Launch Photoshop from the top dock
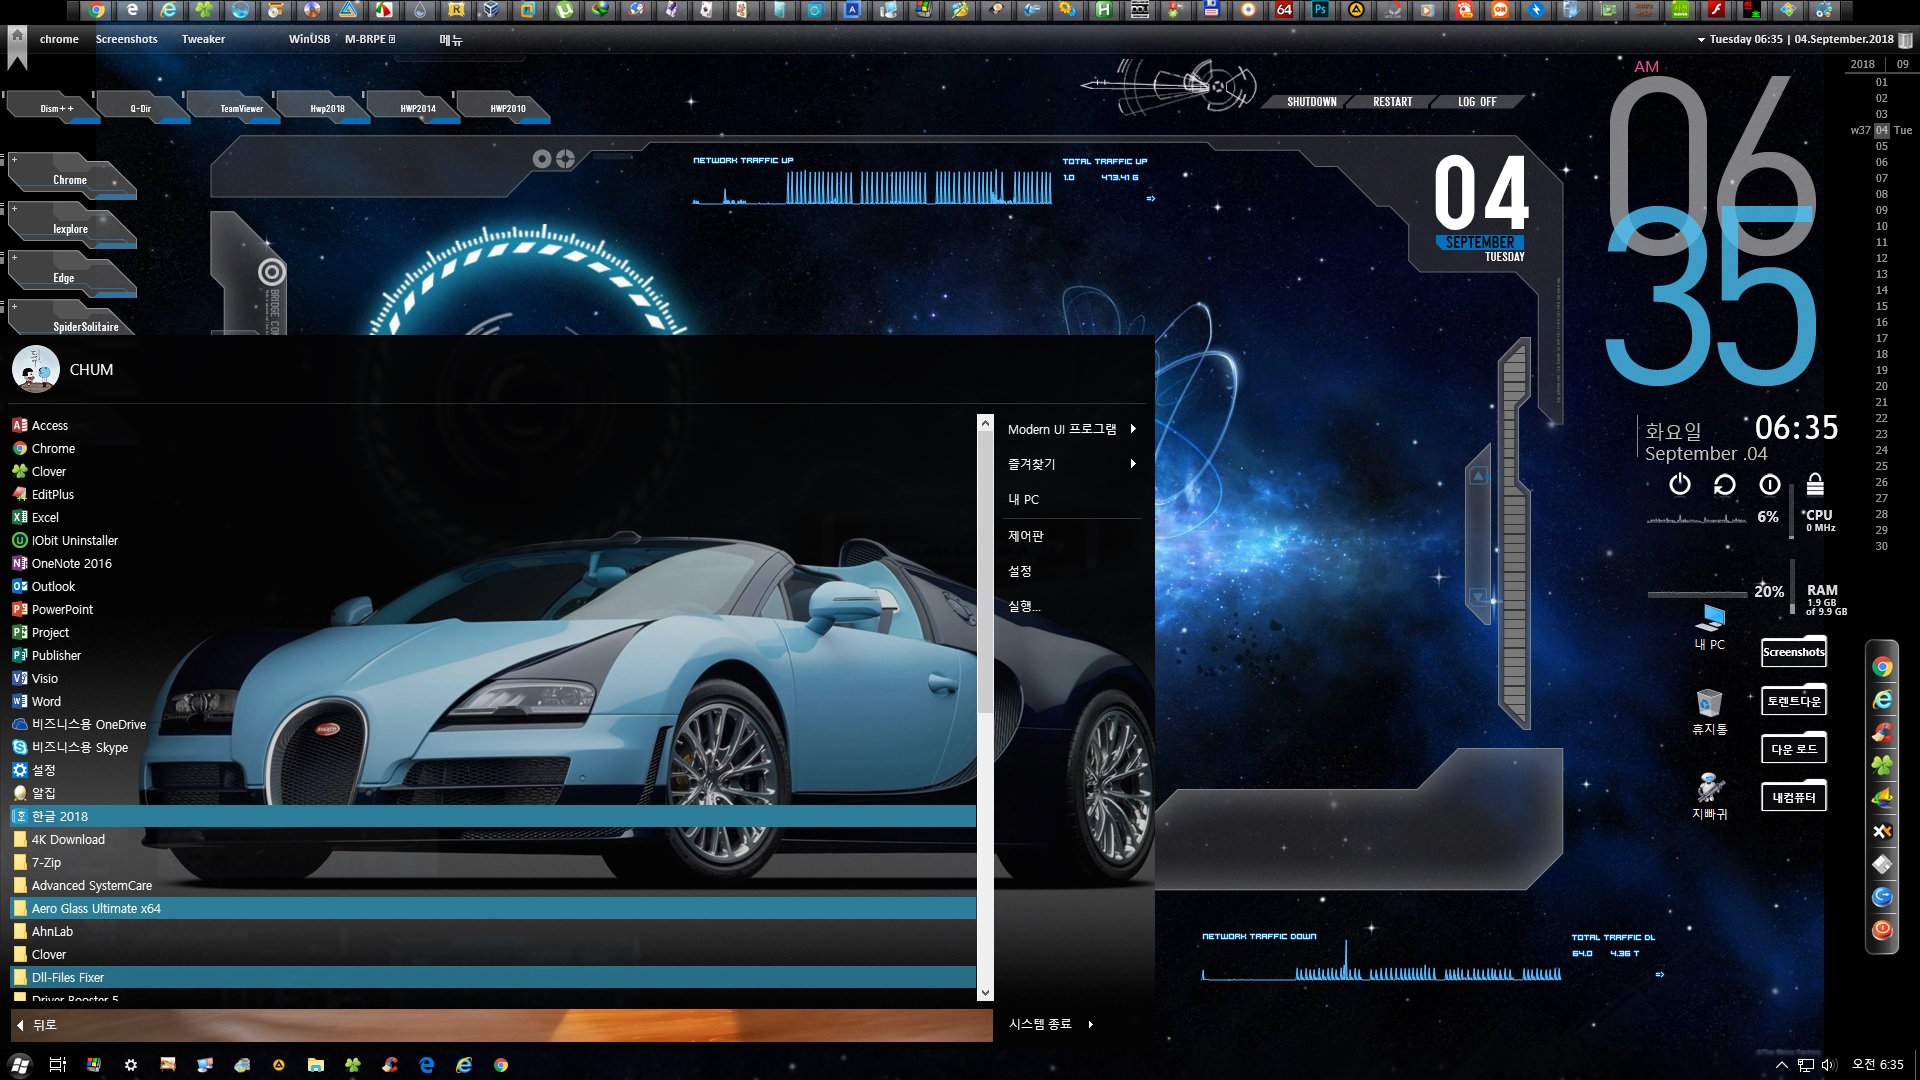Viewport: 1920px width, 1080px height. 1320,10
